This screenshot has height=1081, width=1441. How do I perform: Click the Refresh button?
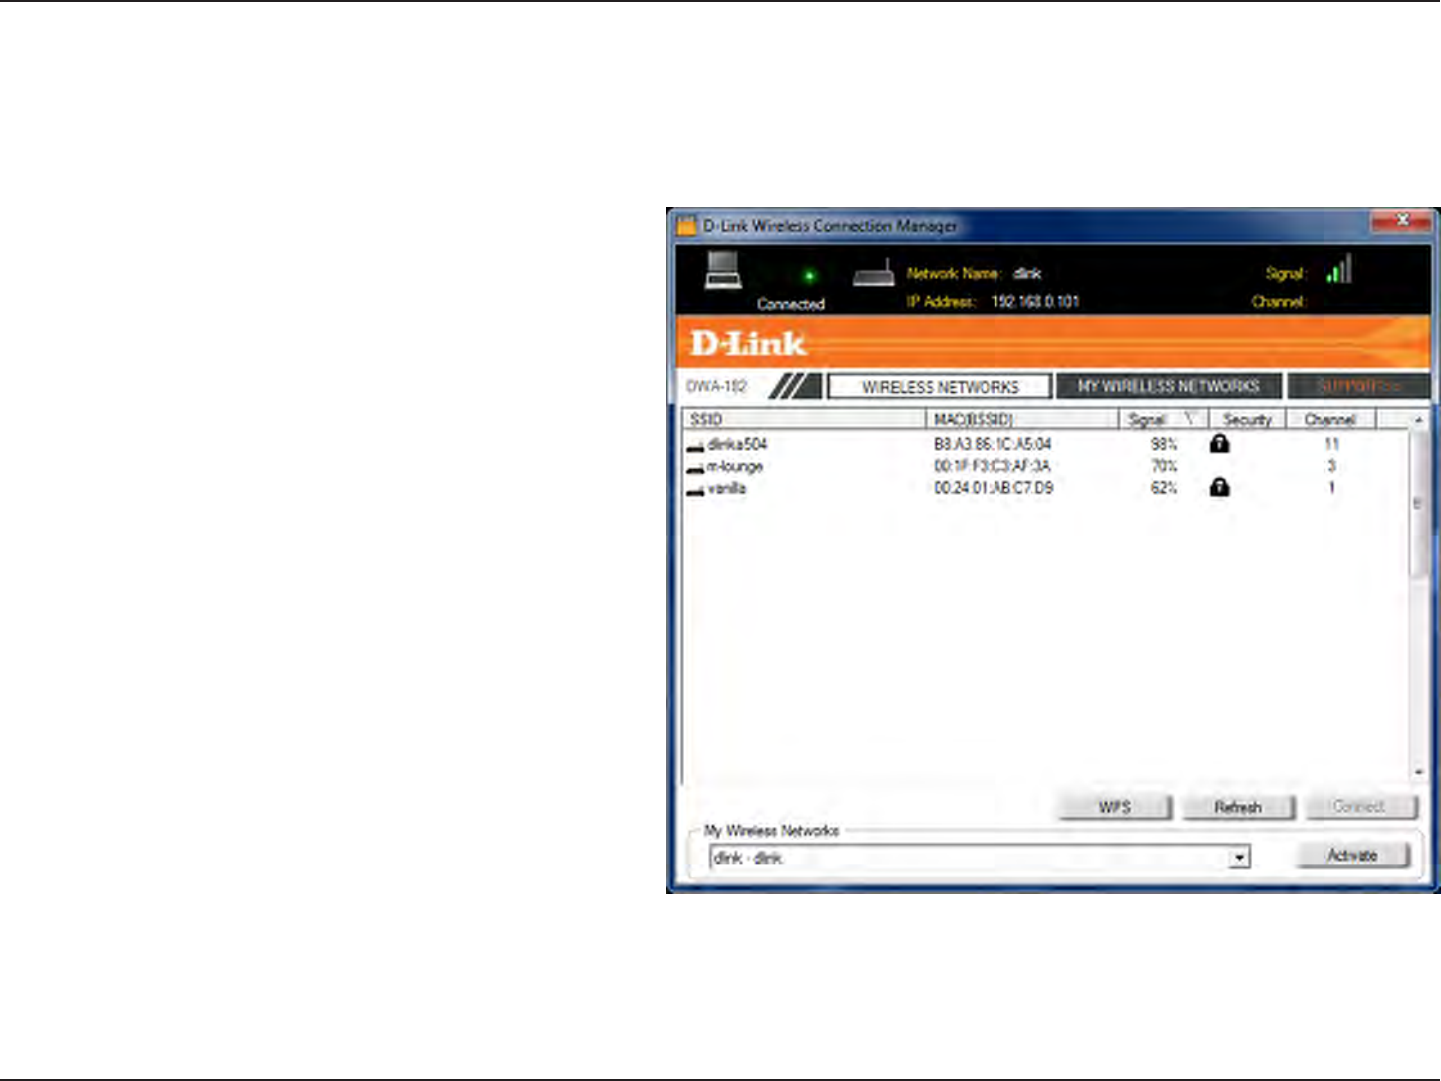[1238, 807]
